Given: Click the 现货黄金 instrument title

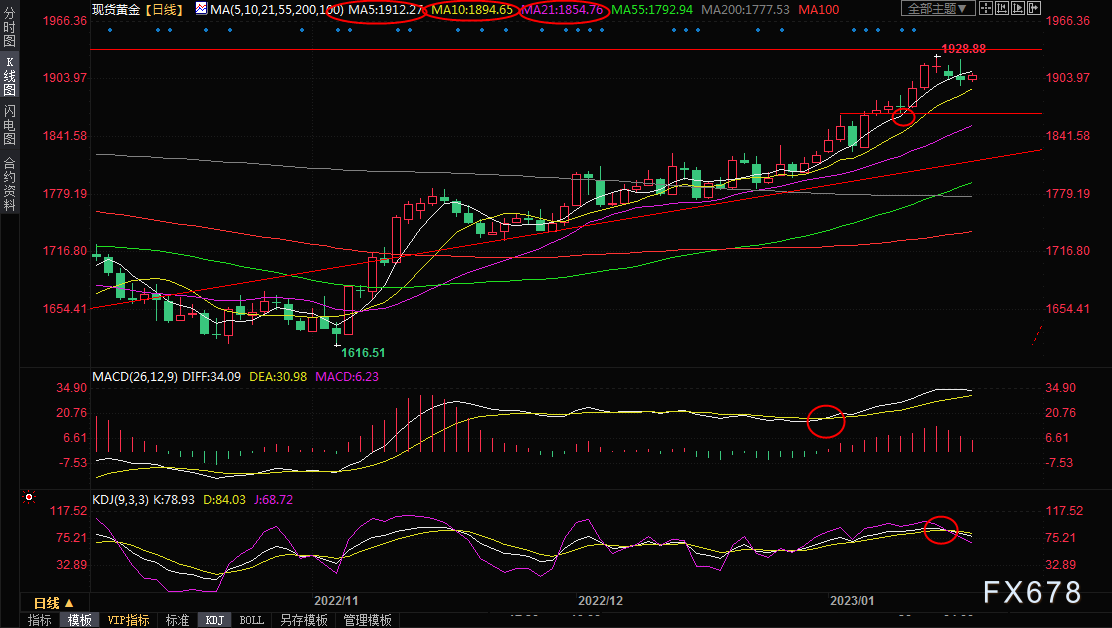Looking at the screenshot, I should pos(117,9).
